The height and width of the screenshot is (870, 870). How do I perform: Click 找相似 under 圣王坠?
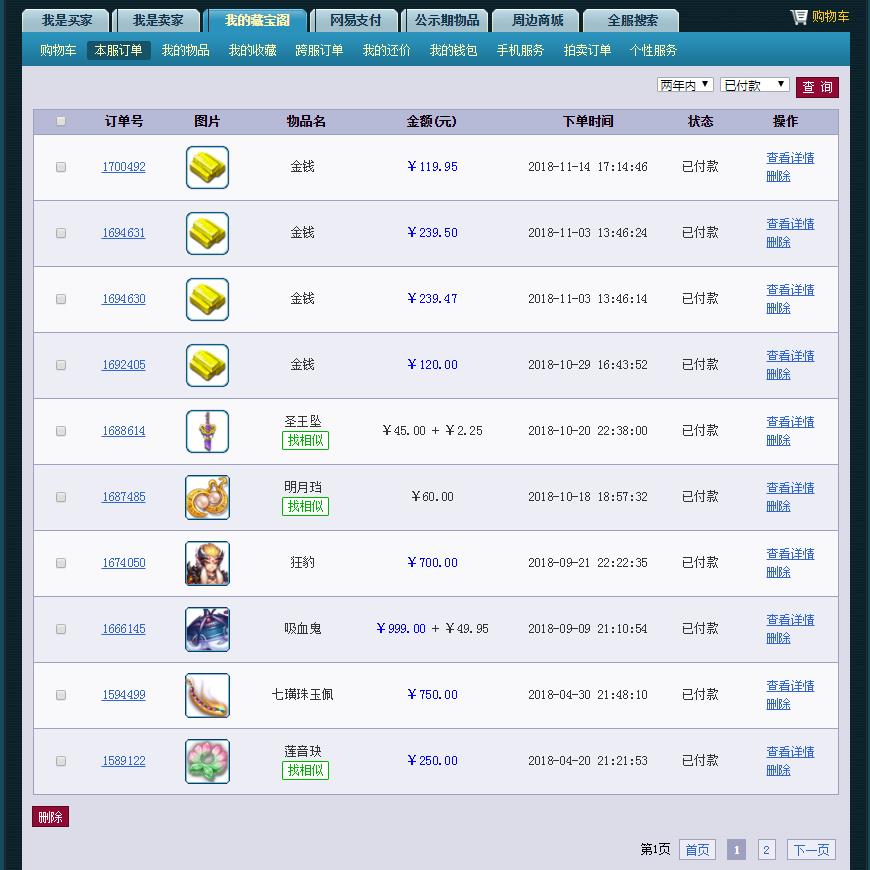click(x=305, y=441)
